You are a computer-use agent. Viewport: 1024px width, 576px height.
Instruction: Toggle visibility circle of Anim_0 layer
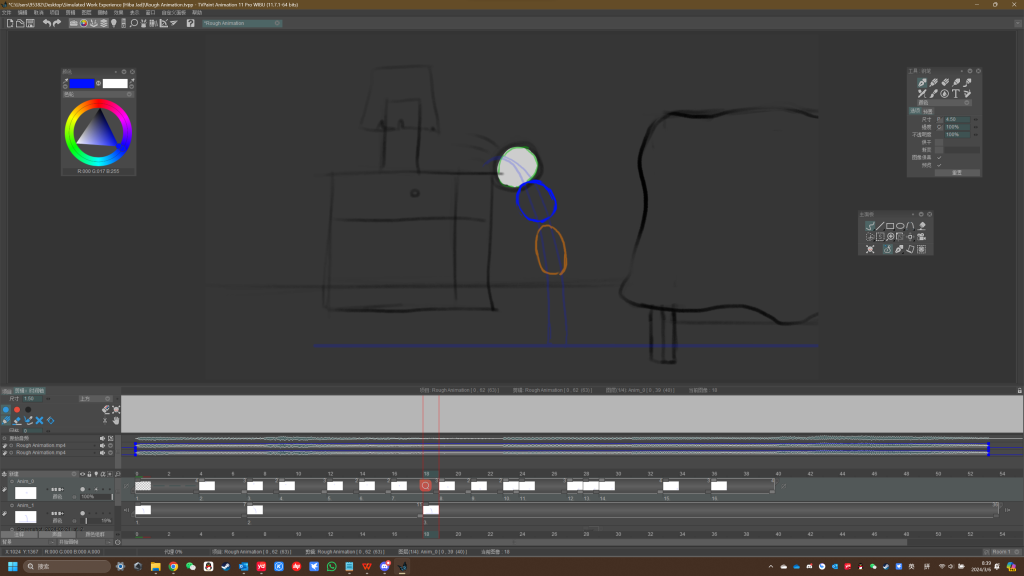[x=82, y=488]
